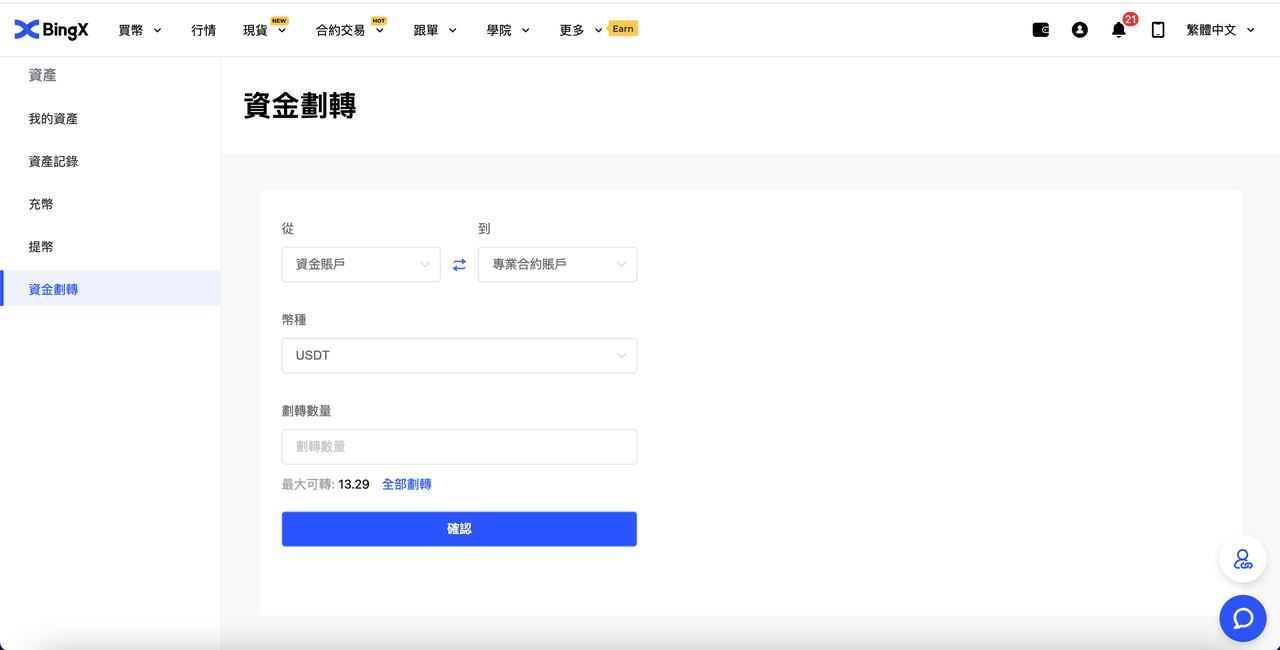Open the wallet icon in header

pyautogui.click(x=1041, y=30)
